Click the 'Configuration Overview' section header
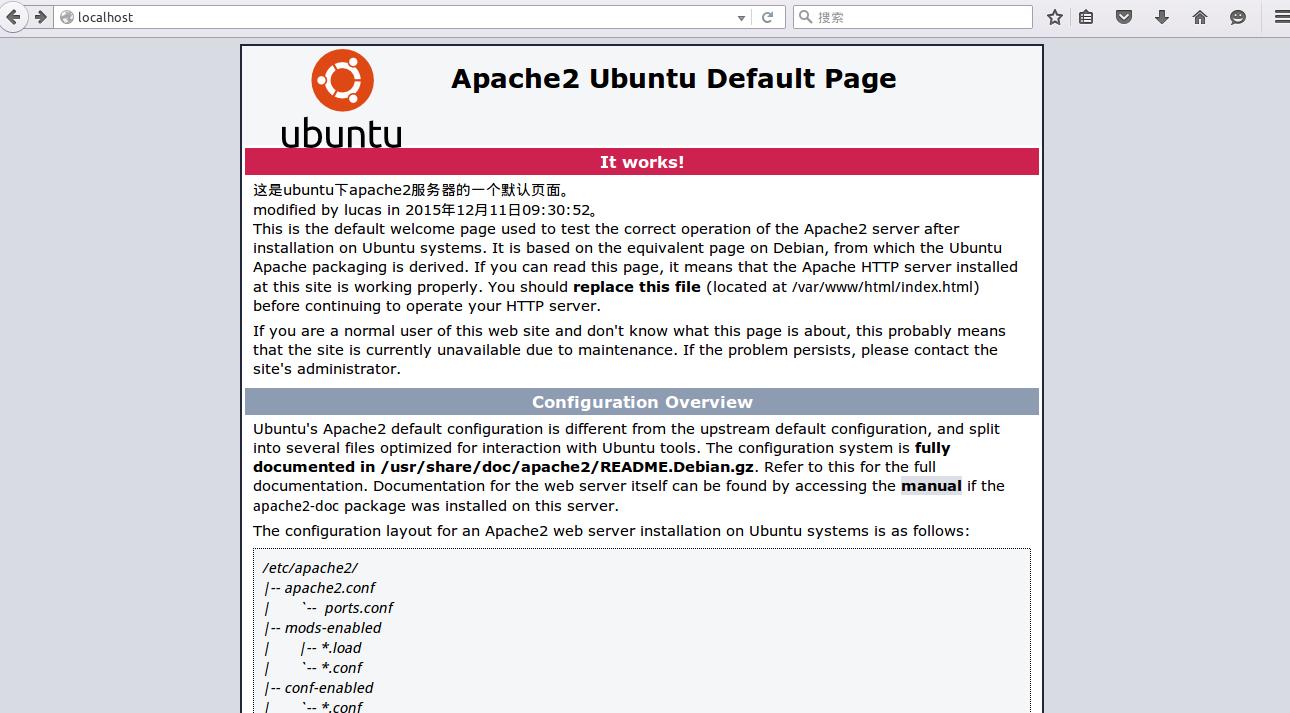The height and width of the screenshot is (713, 1290). pyautogui.click(x=642, y=402)
